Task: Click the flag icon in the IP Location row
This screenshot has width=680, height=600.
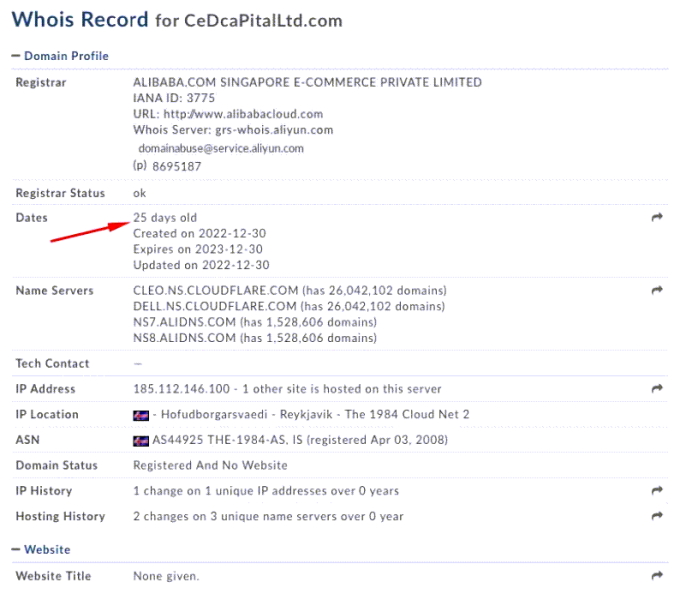Action: (141, 415)
